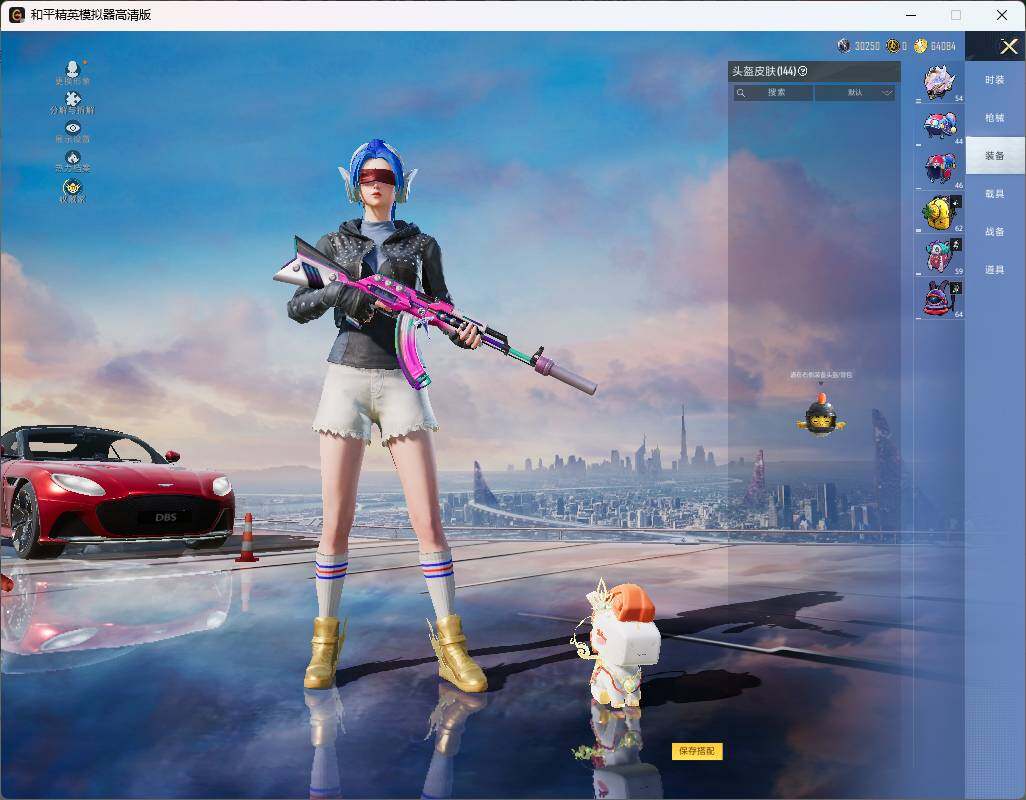Click help question mark beside 头盔皮肤(144)
Image resolution: width=1026 pixels, height=800 pixels.
[803, 71]
